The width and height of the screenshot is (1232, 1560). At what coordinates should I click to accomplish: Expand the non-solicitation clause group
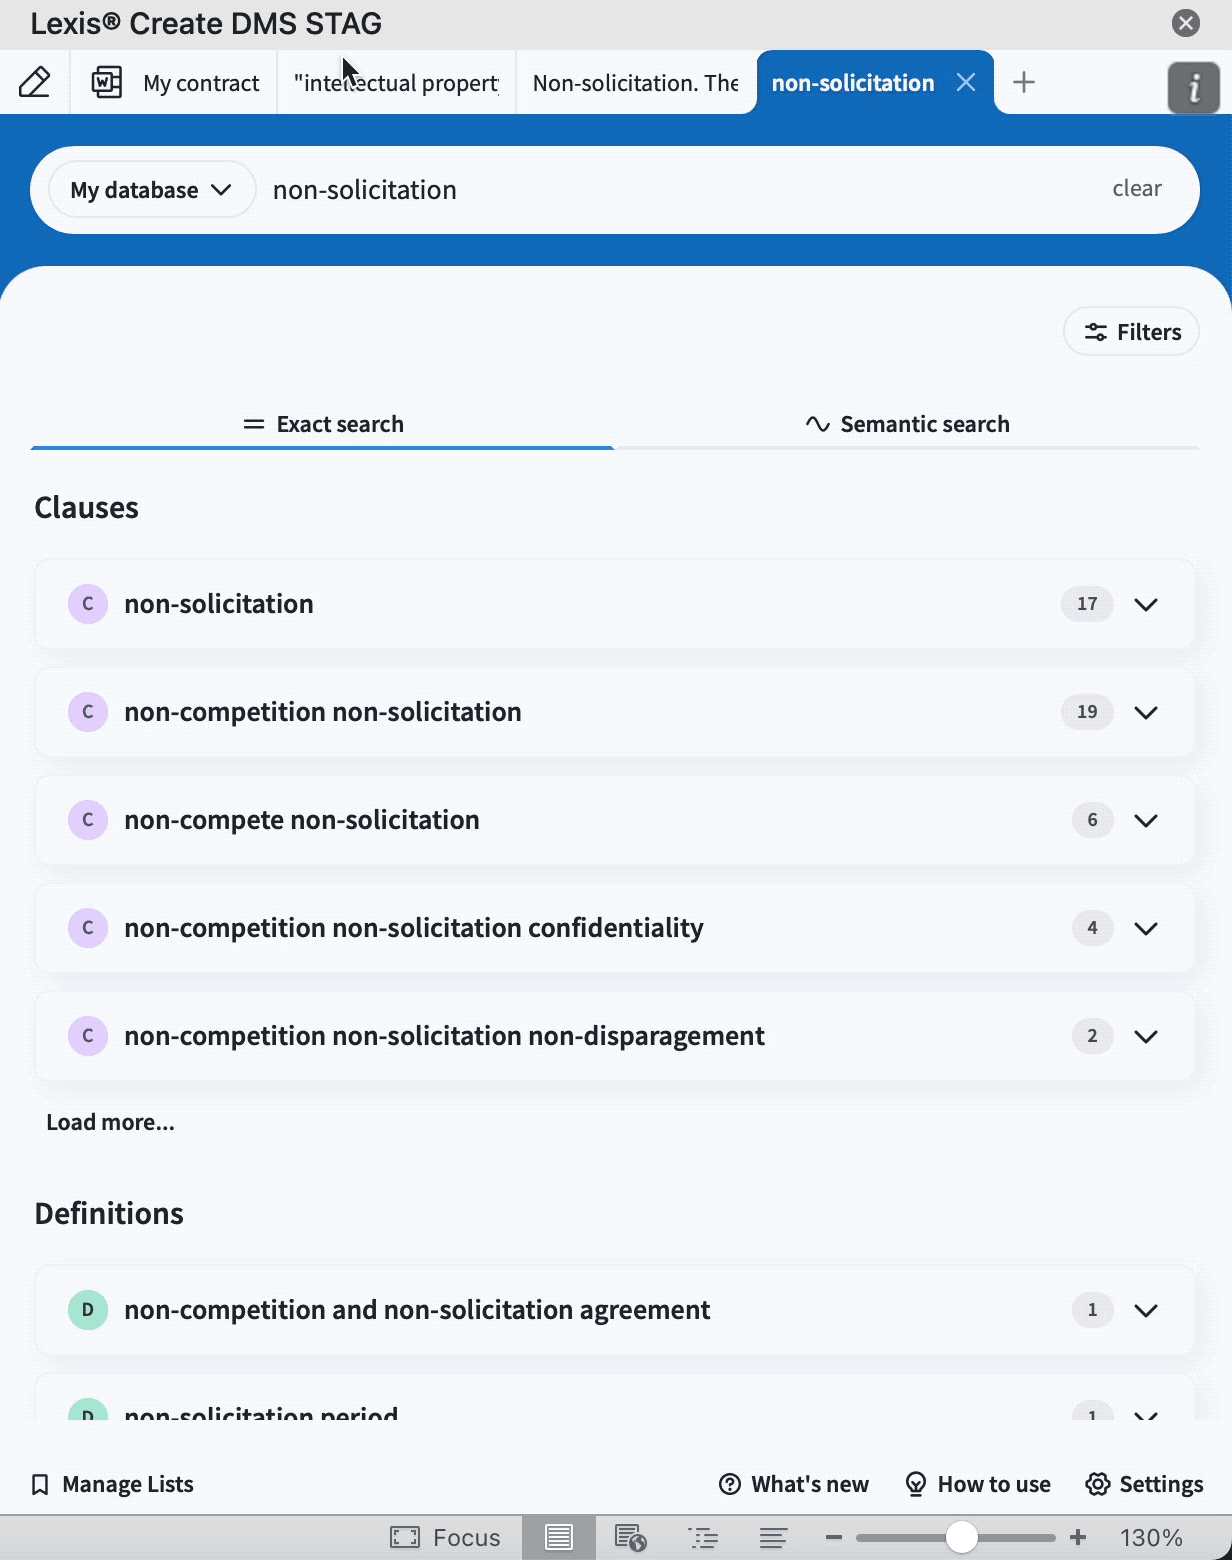tap(1146, 604)
